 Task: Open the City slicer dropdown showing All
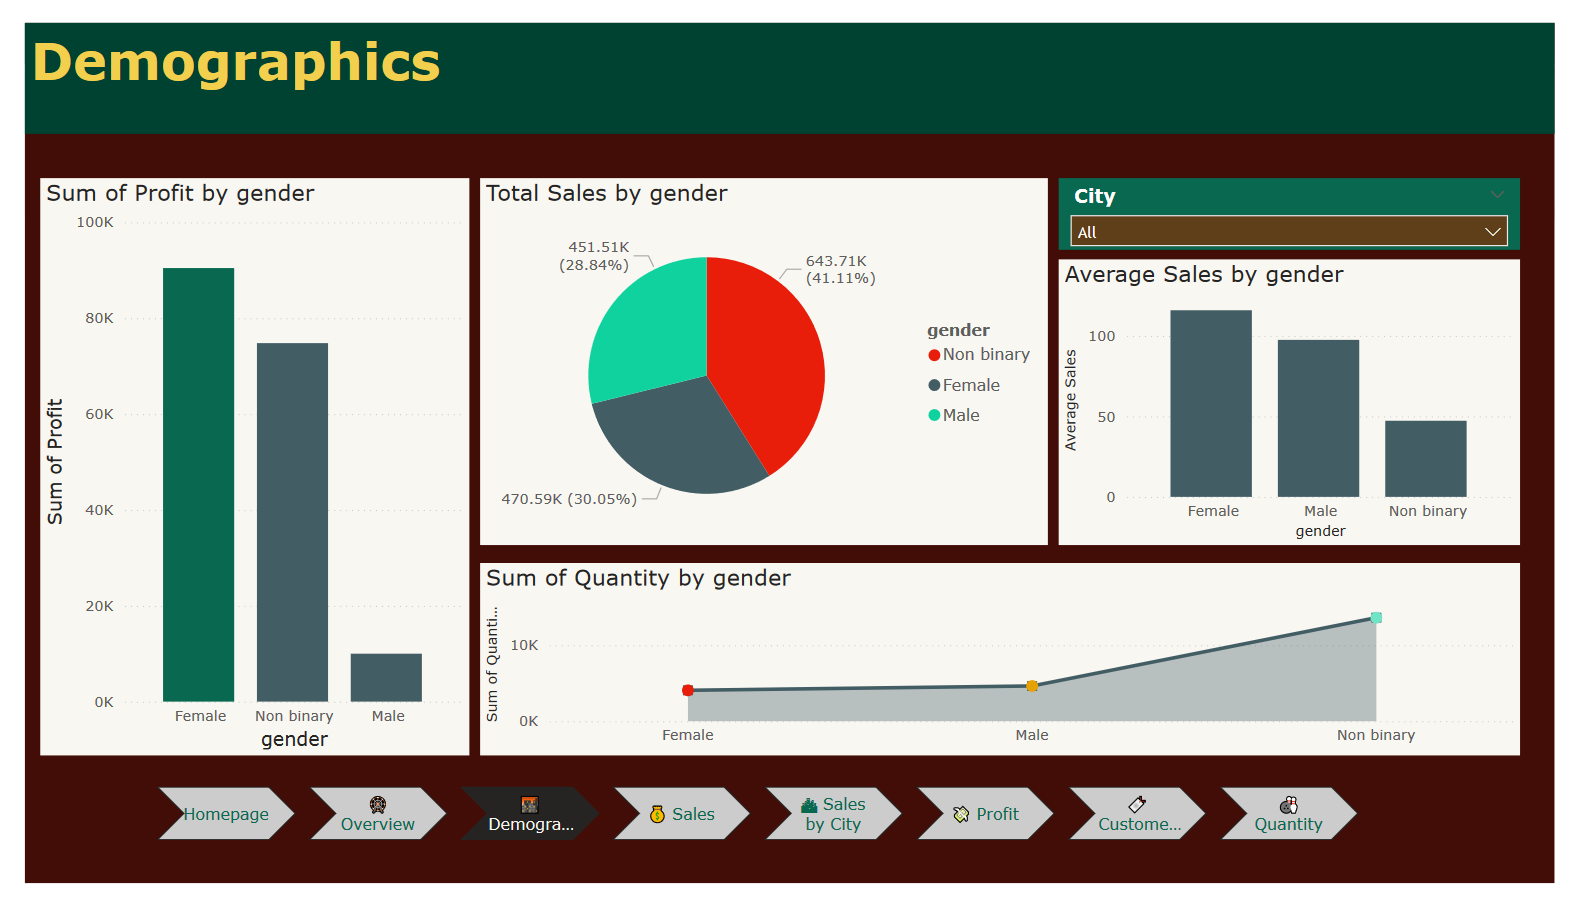tap(1289, 231)
